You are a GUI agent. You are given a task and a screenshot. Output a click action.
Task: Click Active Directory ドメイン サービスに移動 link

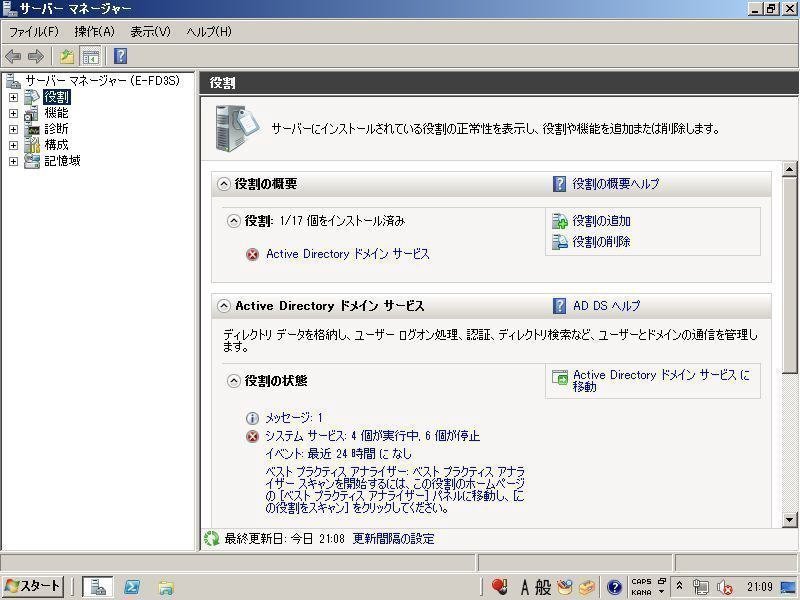[x=661, y=381]
